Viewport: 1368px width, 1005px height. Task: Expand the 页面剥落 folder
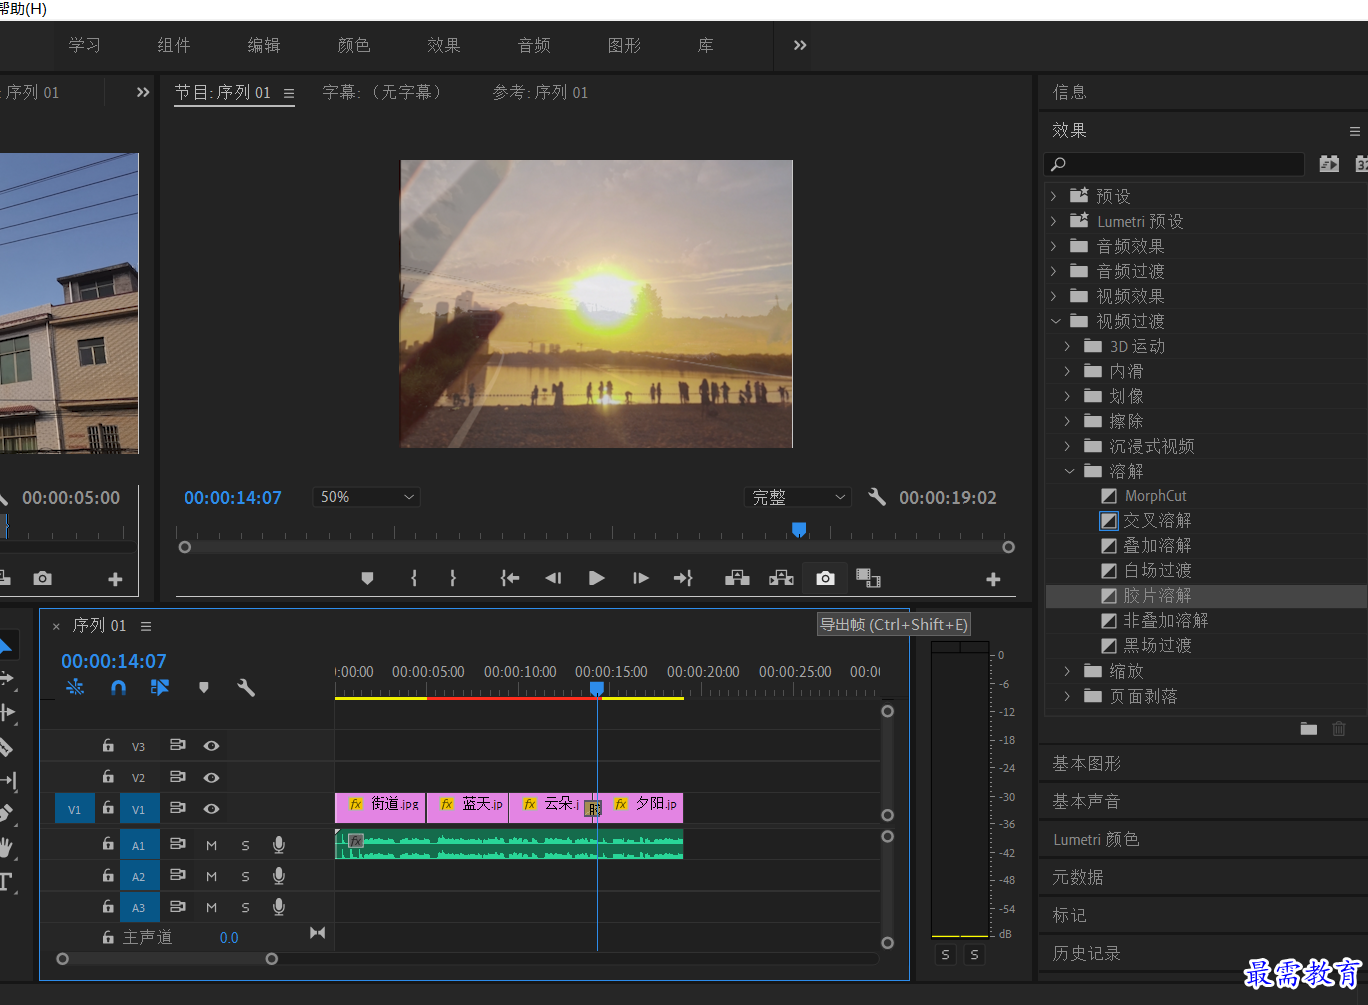click(1067, 696)
